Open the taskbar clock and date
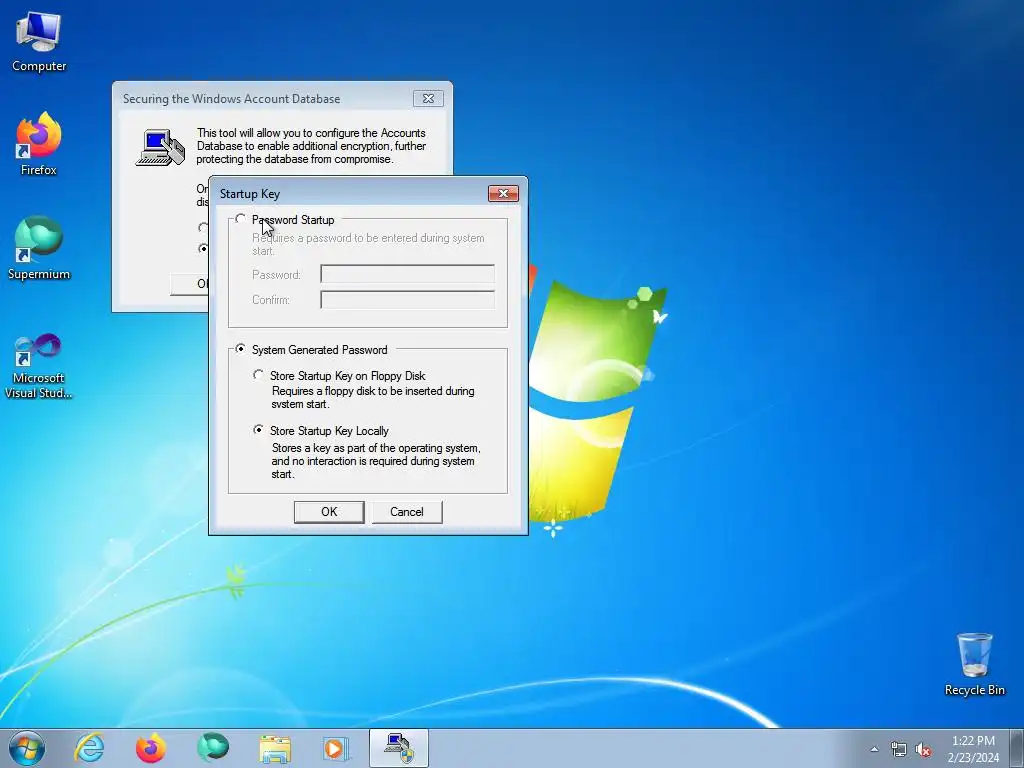The height and width of the screenshot is (768, 1024). [973, 749]
